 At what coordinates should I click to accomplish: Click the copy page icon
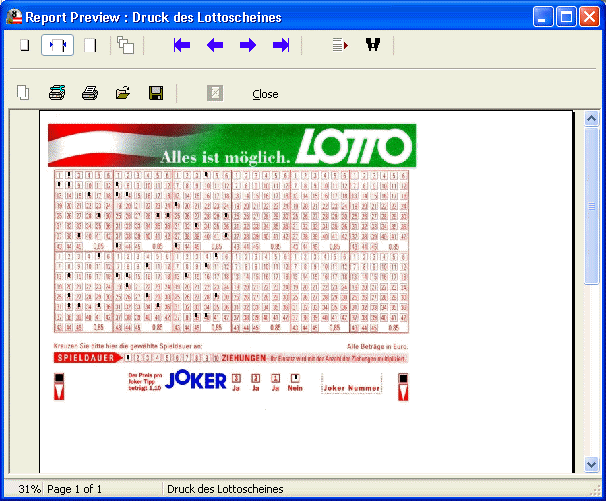(x=23, y=93)
